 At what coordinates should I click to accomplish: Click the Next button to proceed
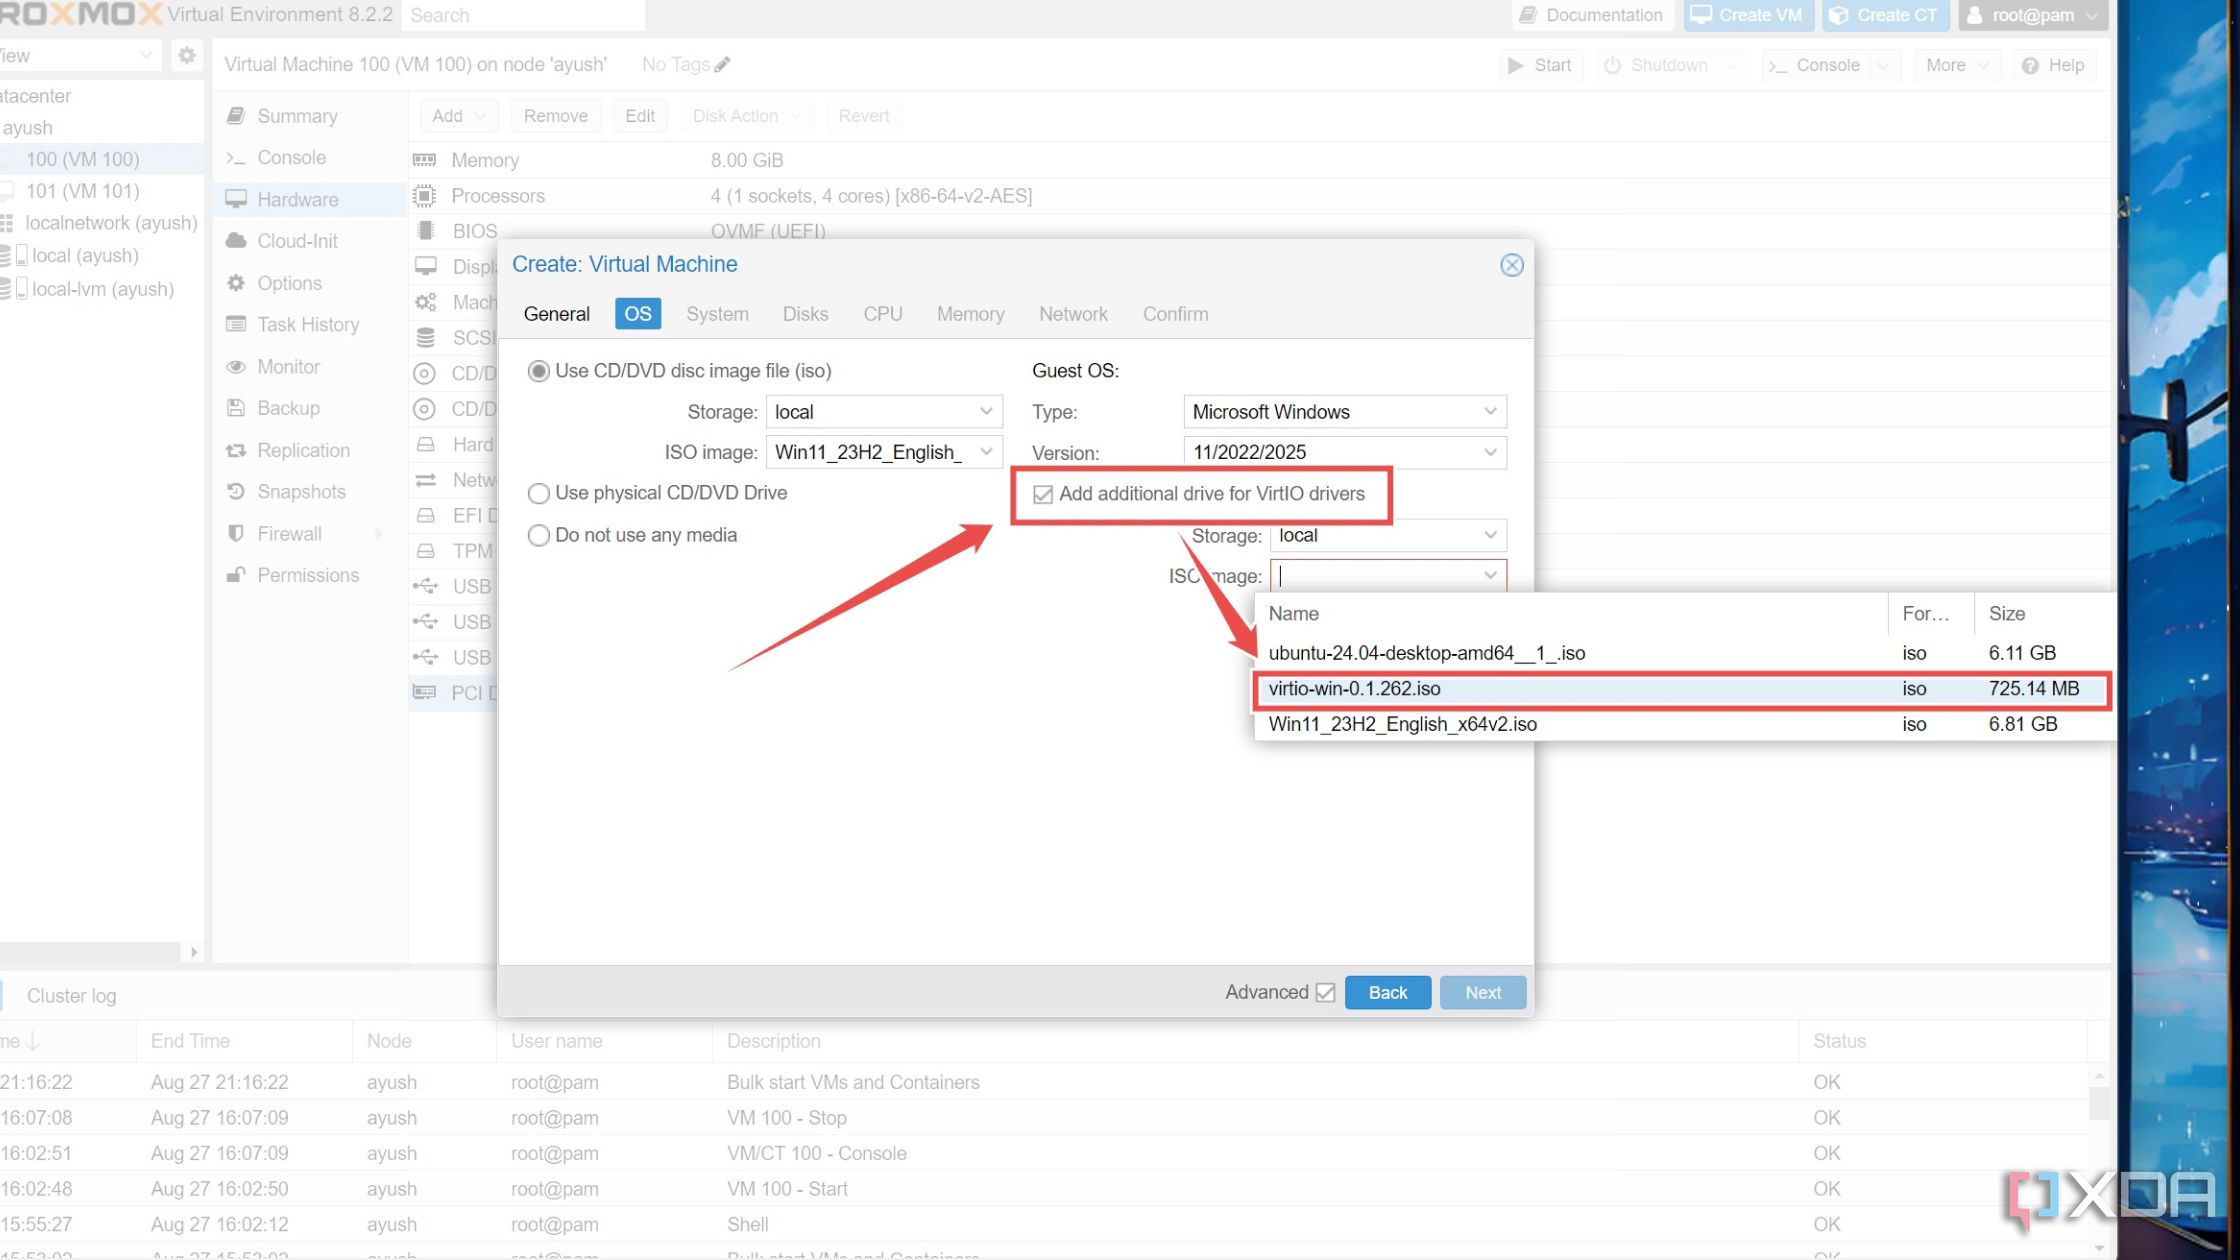1482,991
